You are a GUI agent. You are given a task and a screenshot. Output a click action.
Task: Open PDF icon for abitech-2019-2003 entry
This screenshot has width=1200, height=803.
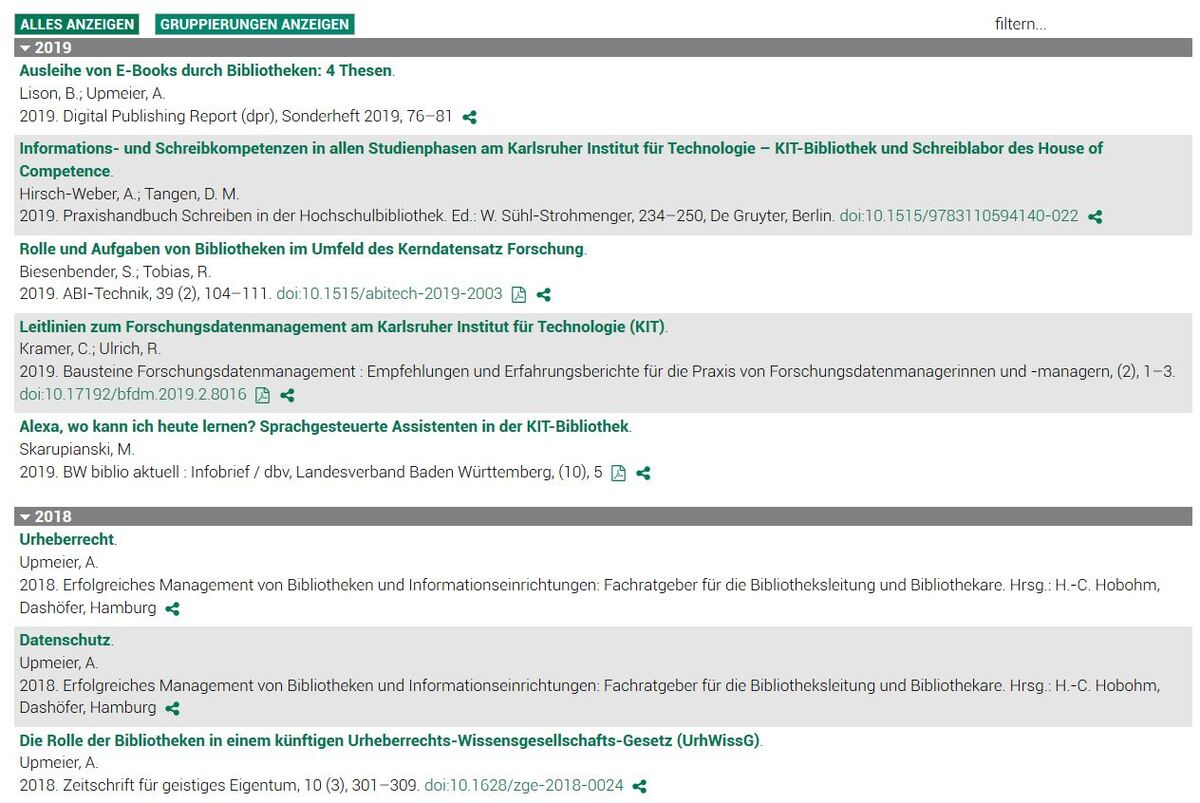519,295
